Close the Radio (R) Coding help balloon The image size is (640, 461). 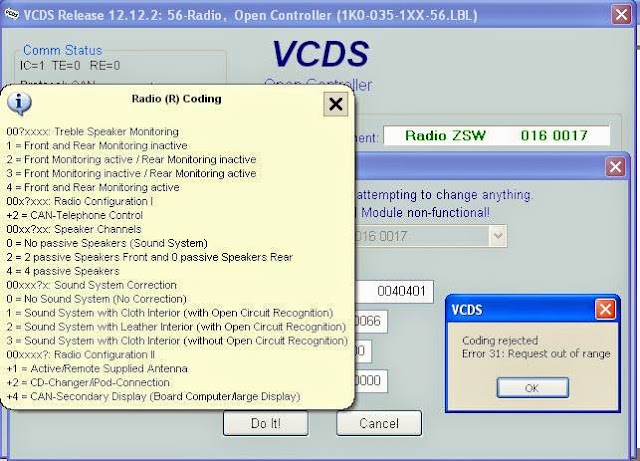click(336, 104)
